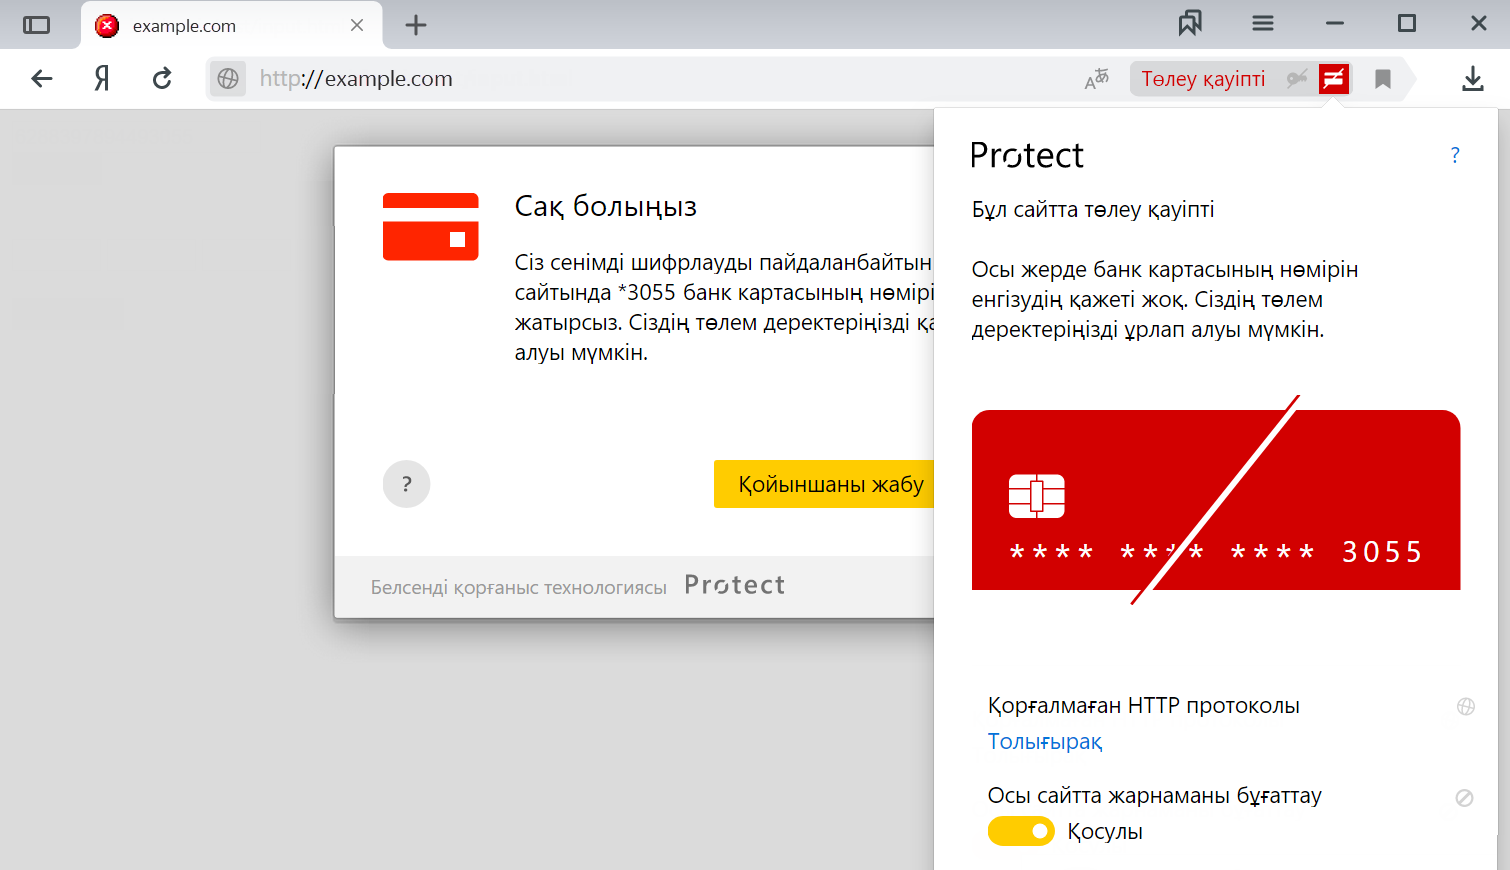Open a new tab with plus button
The width and height of the screenshot is (1510, 870).
tap(416, 25)
